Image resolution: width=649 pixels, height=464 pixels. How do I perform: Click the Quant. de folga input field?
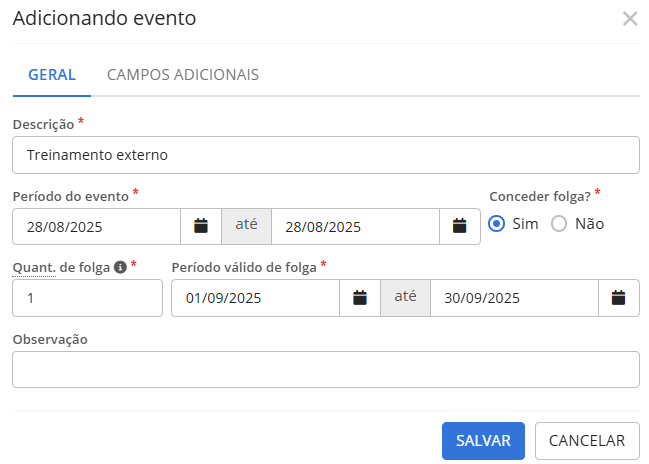pos(87,298)
